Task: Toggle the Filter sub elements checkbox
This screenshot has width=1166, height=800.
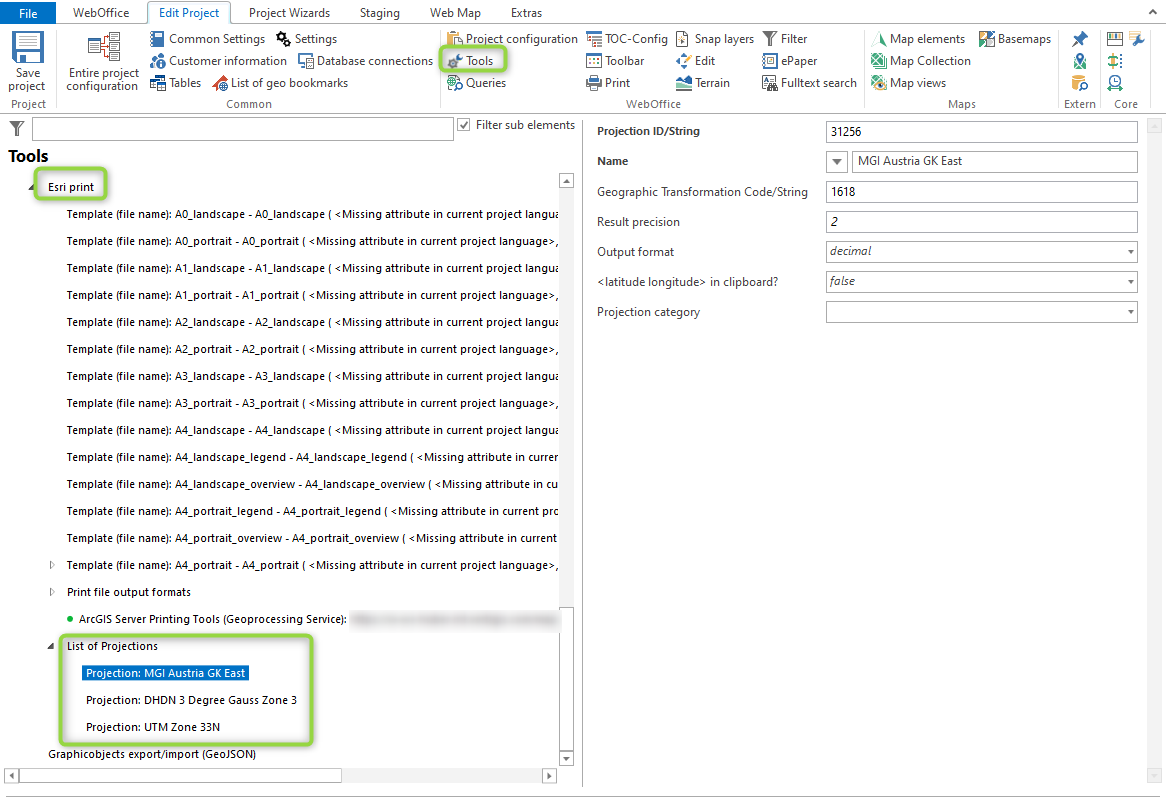Action: 465,124
